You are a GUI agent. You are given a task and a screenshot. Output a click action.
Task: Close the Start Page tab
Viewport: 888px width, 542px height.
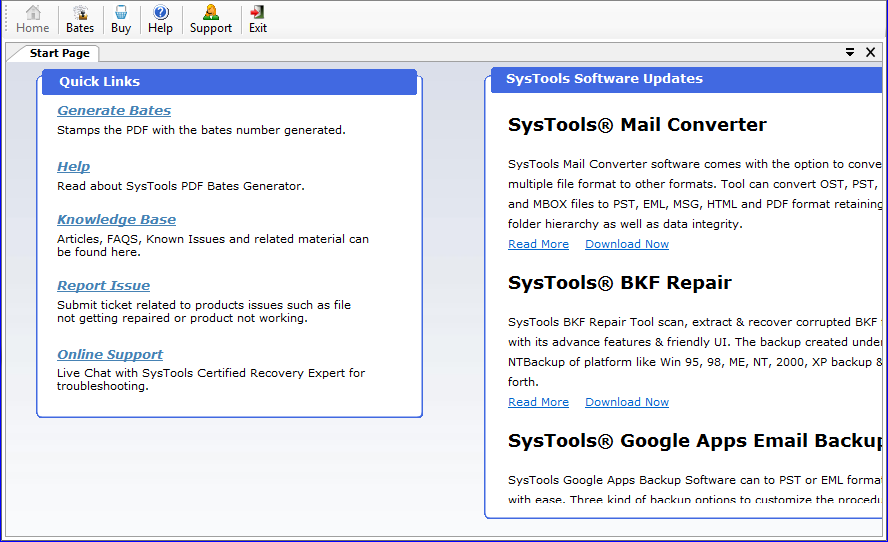point(870,52)
